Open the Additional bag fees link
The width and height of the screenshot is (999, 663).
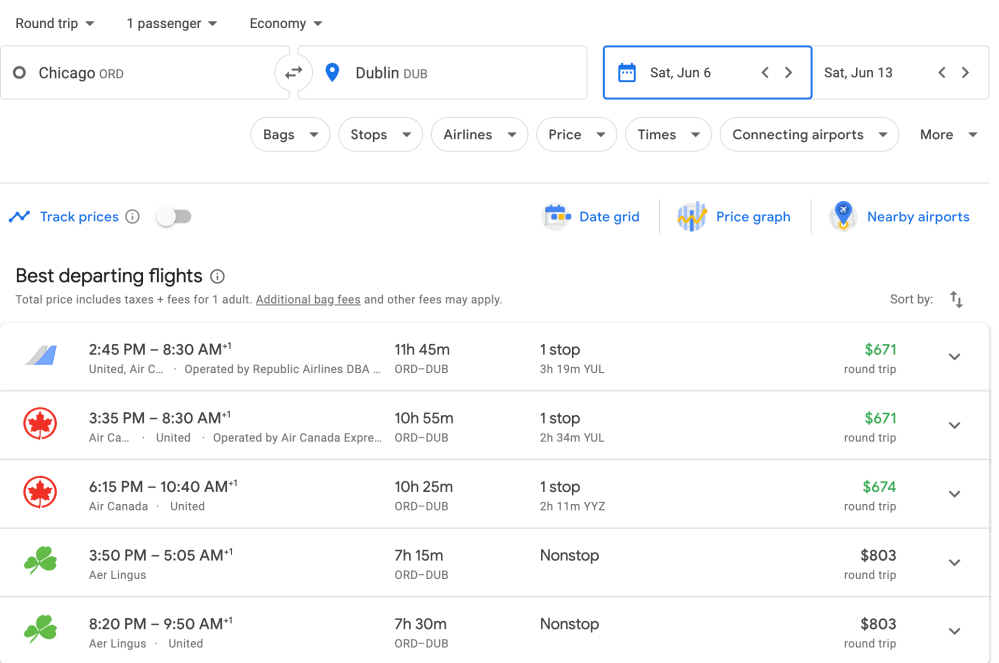(x=308, y=300)
